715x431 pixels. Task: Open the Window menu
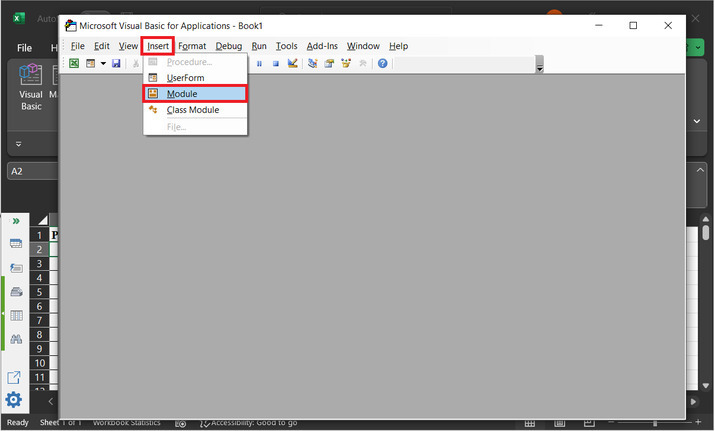click(363, 46)
